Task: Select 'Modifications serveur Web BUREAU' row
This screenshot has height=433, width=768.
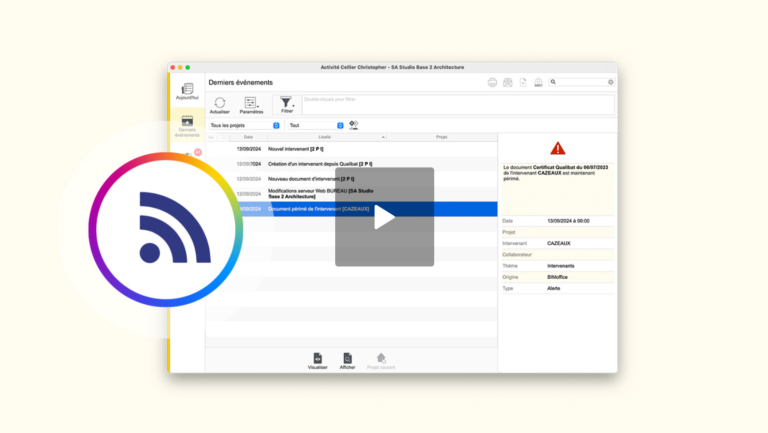Action: (352, 194)
